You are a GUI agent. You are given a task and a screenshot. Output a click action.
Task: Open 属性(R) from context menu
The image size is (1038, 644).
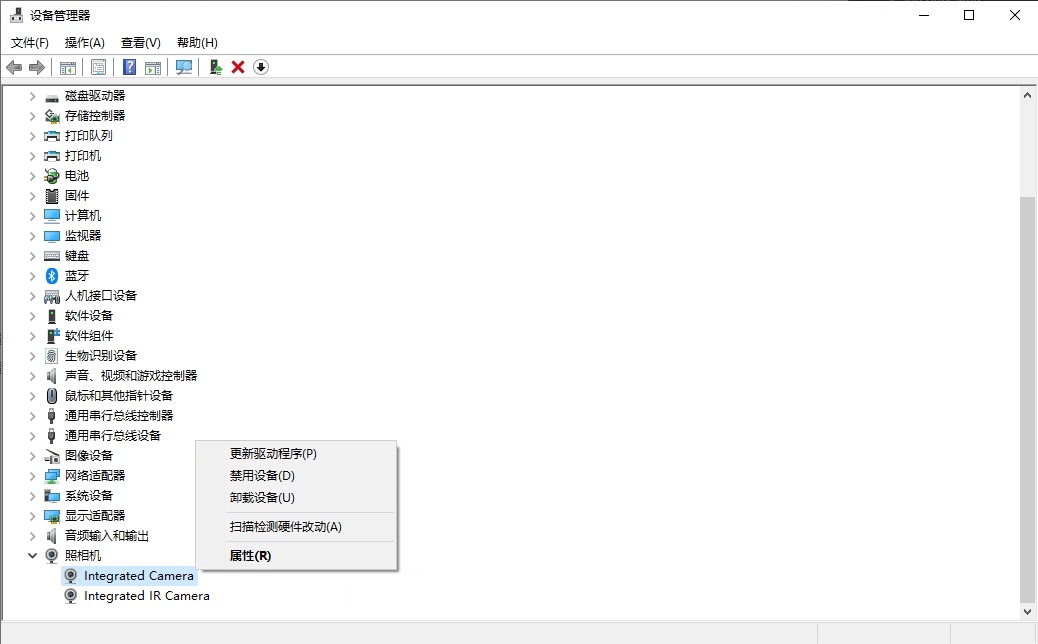(250, 556)
